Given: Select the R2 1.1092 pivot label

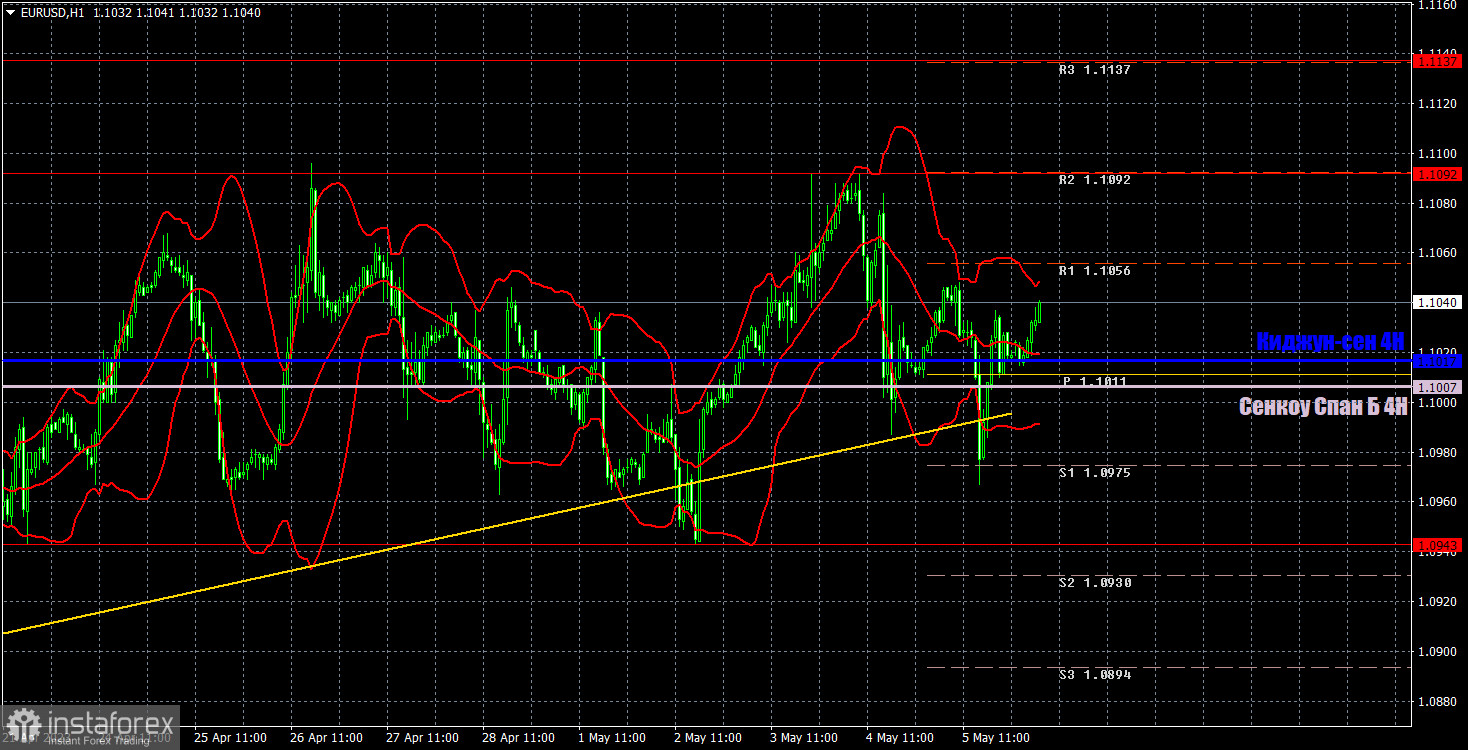Looking at the screenshot, I should point(1095,180).
